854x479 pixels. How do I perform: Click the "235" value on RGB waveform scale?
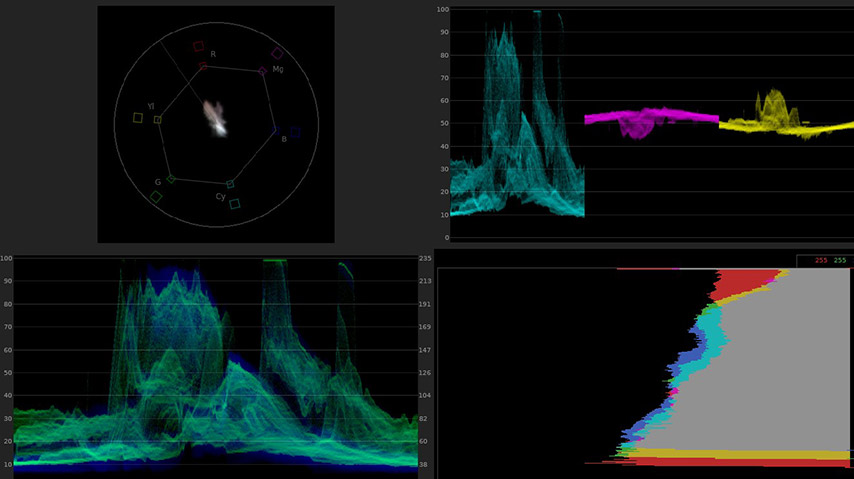425,258
